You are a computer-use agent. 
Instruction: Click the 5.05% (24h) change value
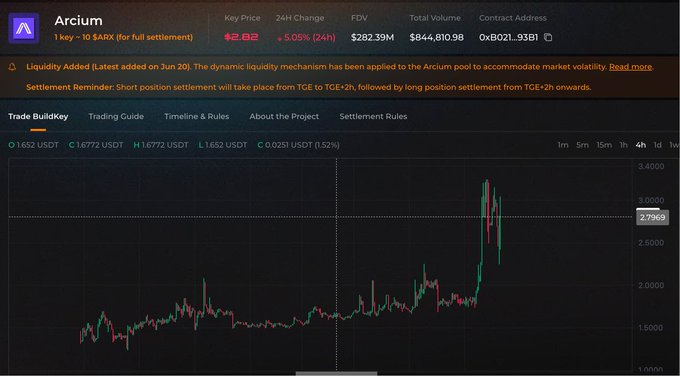[x=306, y=37]
